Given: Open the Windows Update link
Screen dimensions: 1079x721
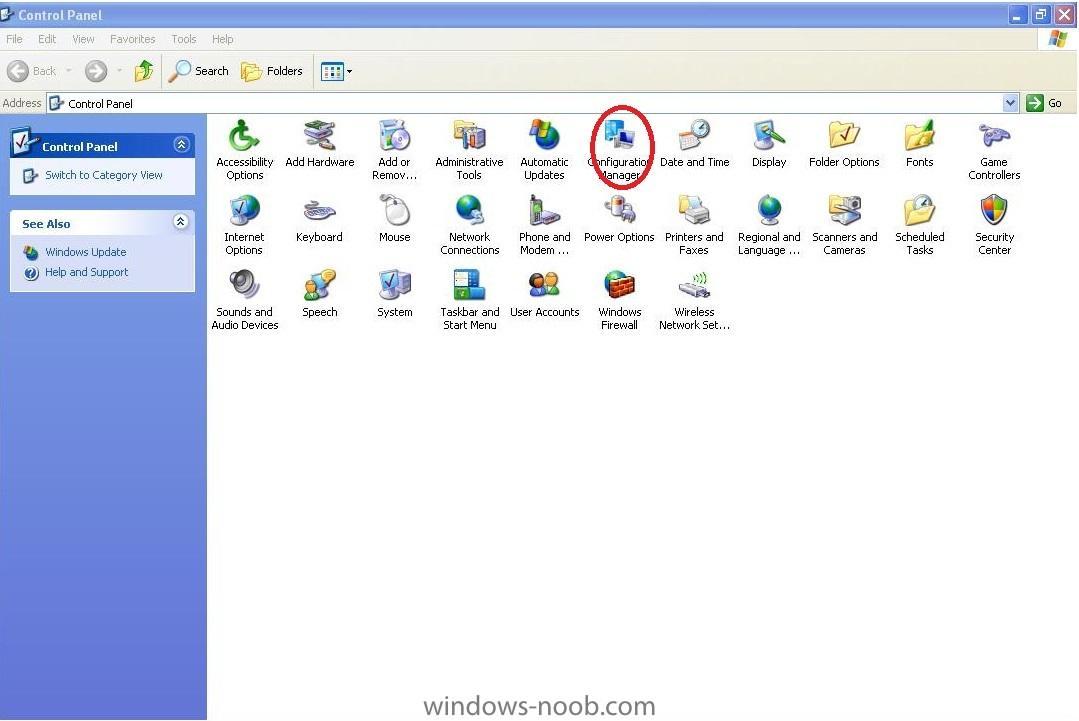Looking at the screenshot, I should [85, 252].
